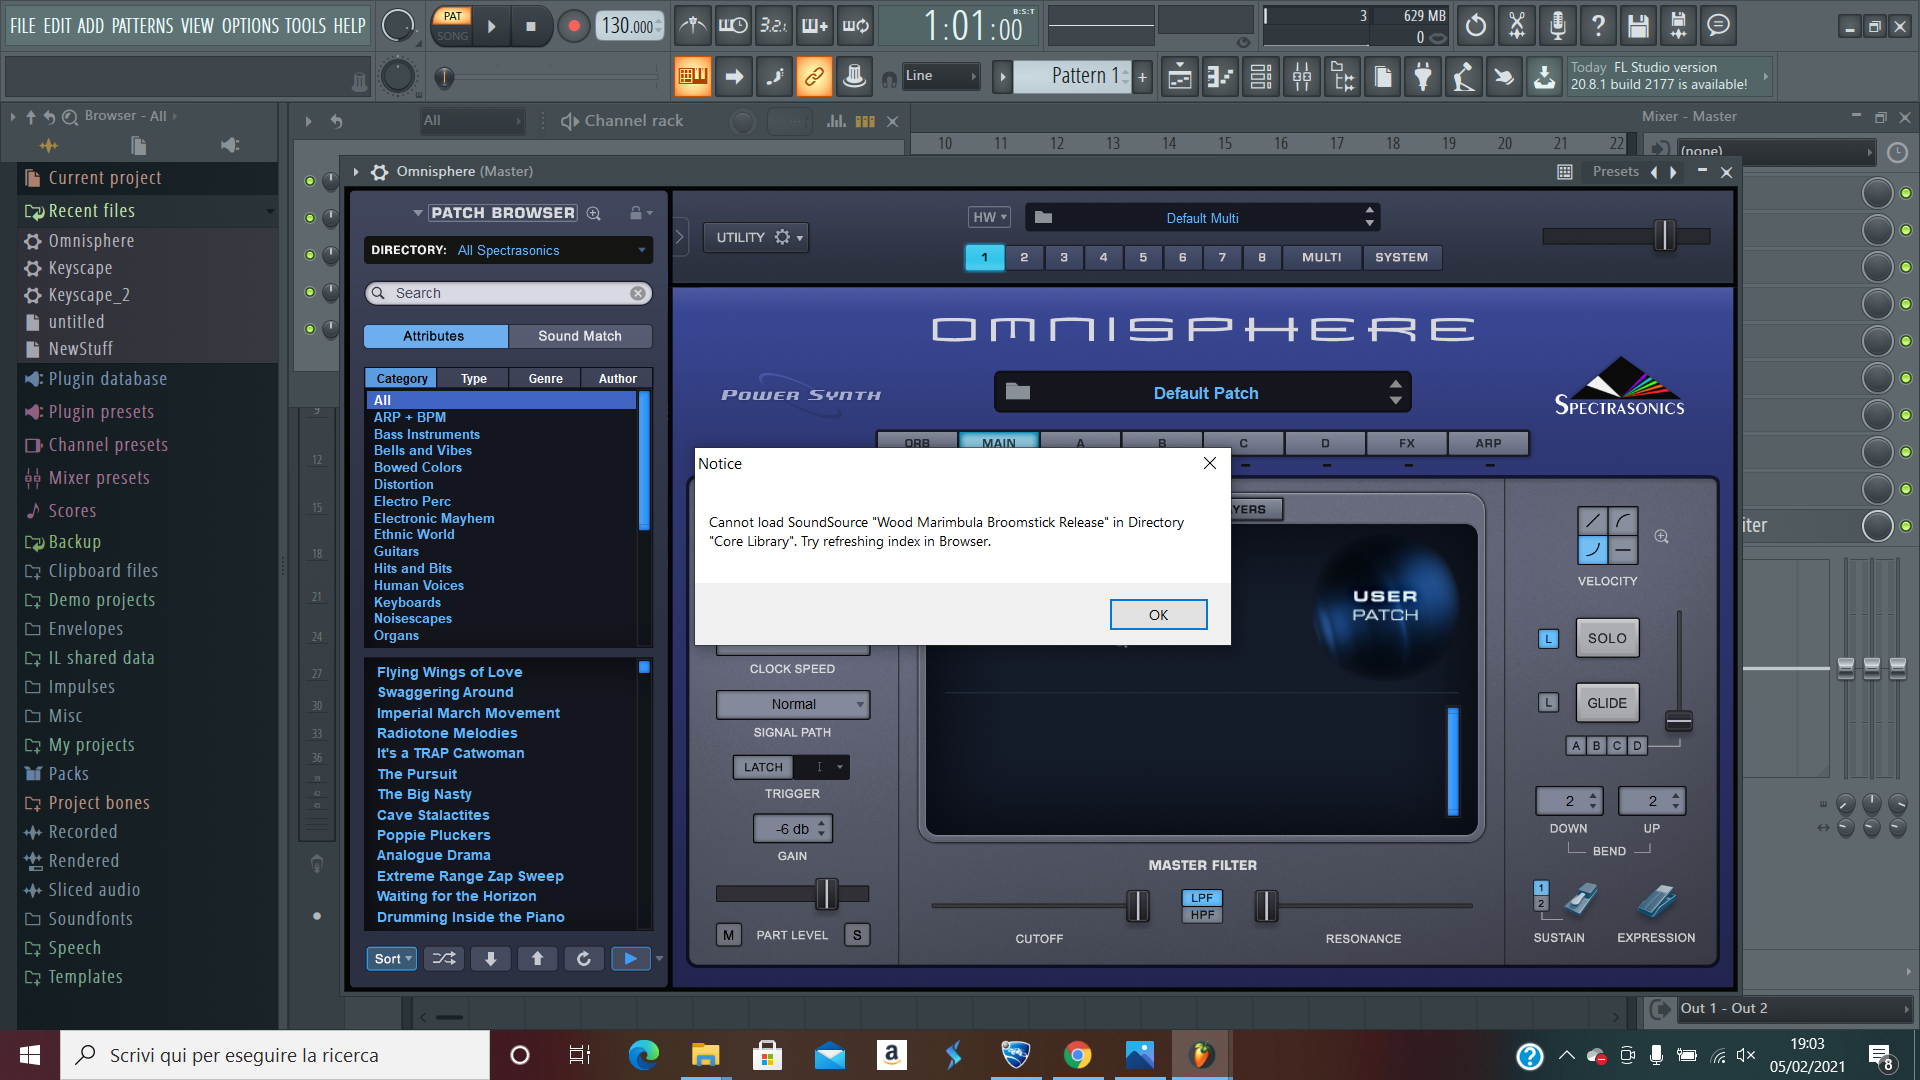Image resolution: width=1920 pixels, height=1080 pixels.
Task: Click the Genre column header
Action: tap(545, 378)
